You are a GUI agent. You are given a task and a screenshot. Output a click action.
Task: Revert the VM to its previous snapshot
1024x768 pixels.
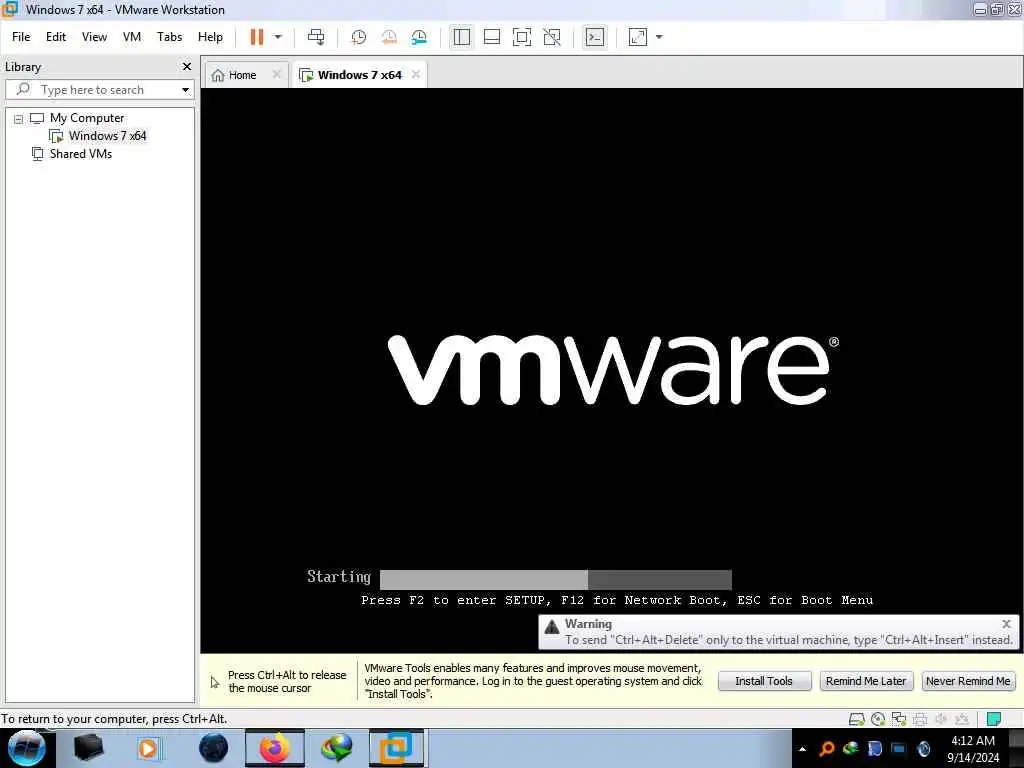point(389,37)
